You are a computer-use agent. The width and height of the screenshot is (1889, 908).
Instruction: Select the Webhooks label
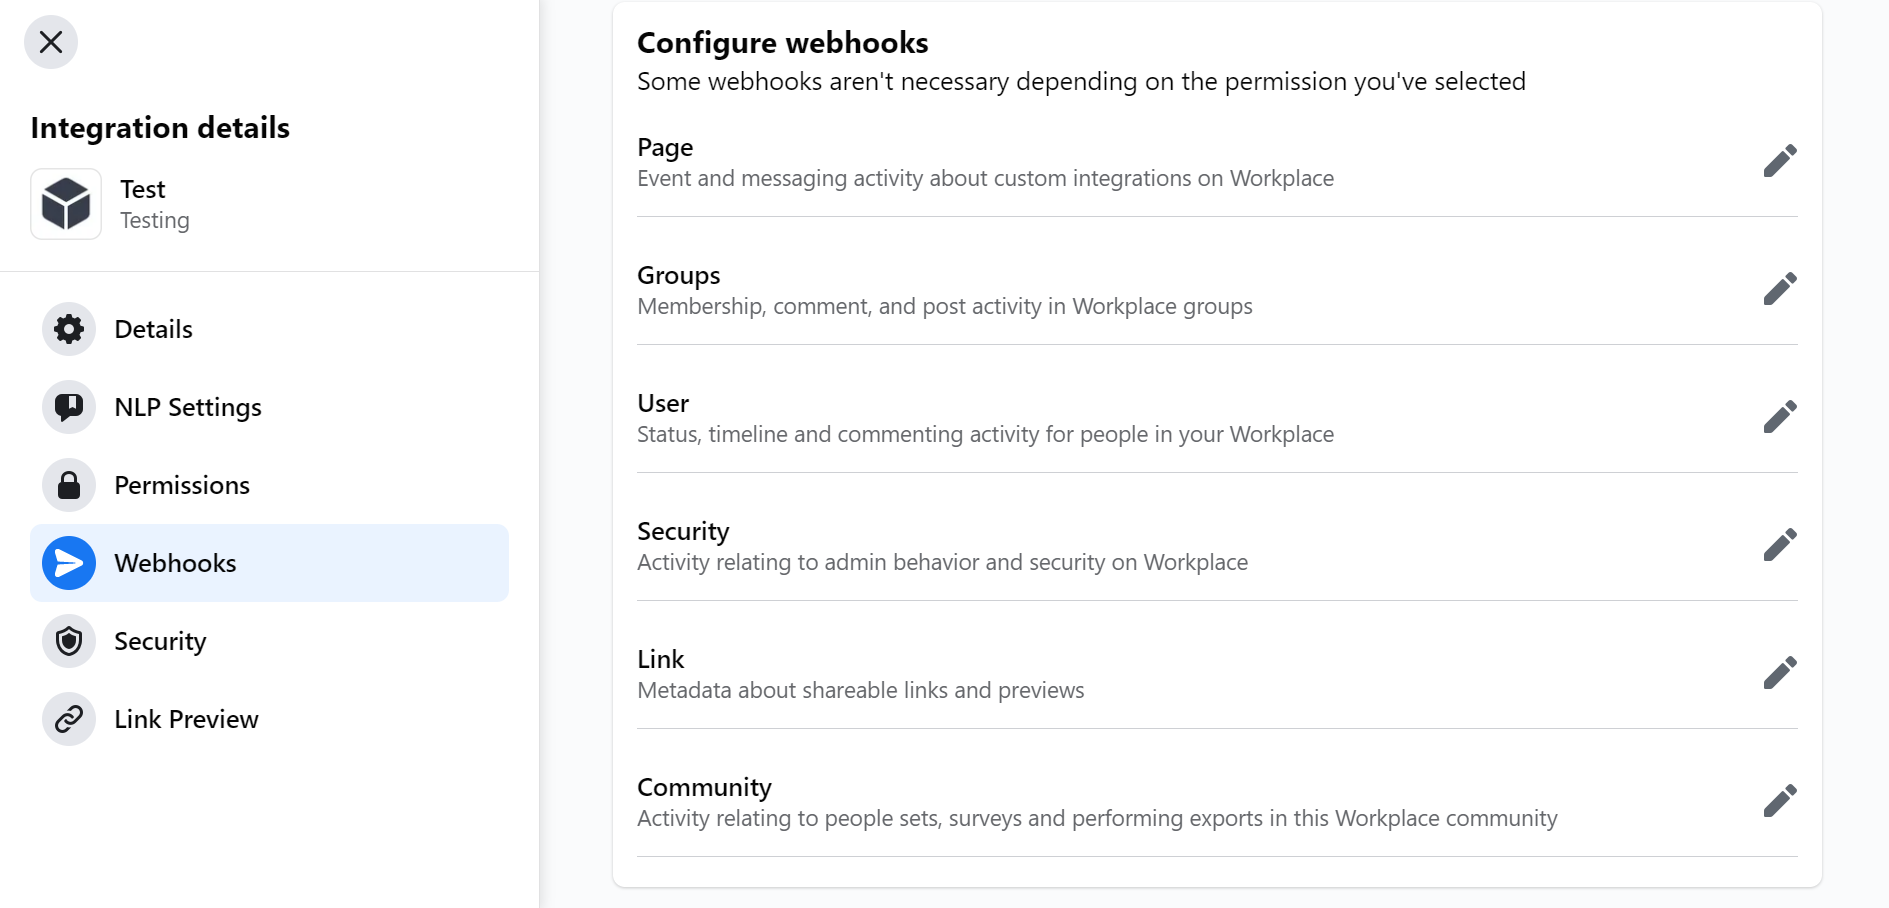pos(175,563)
